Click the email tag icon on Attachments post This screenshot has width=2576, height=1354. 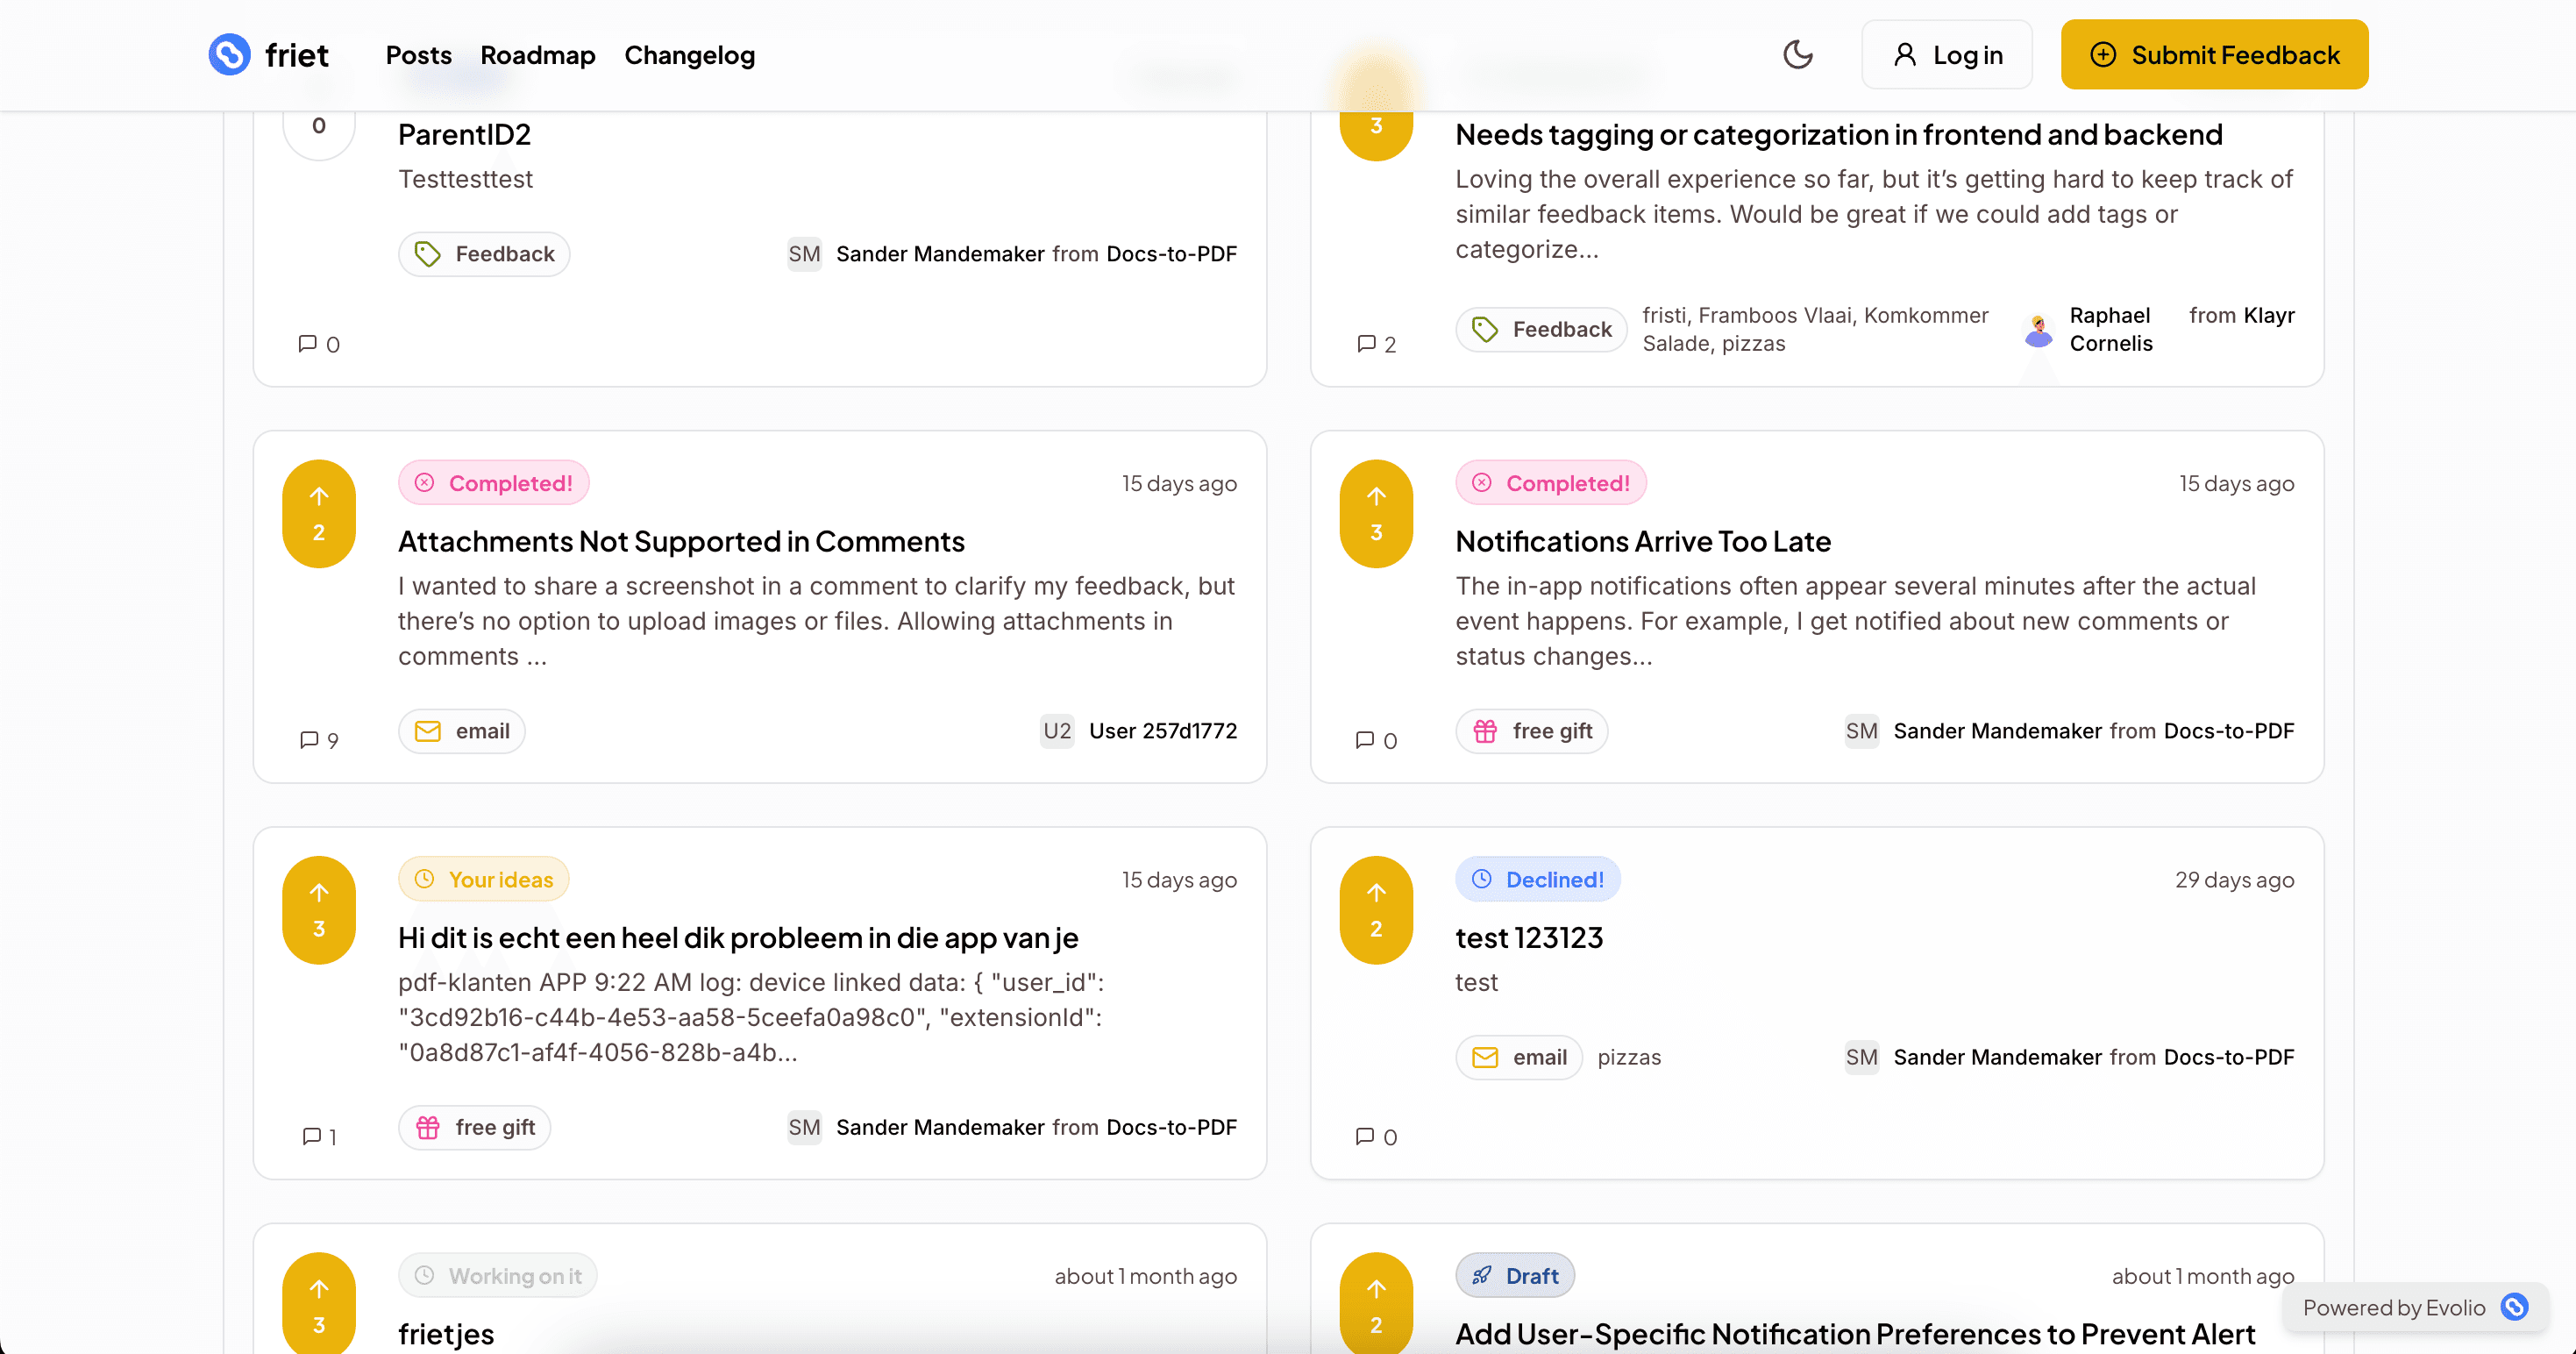(x=429, y=731)
